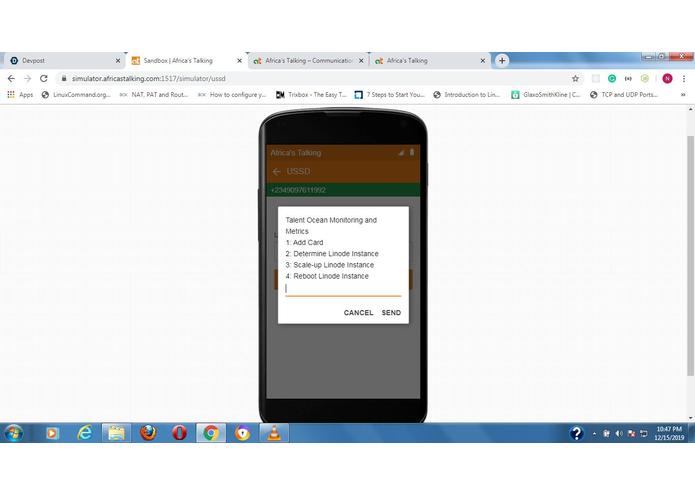Send the USSD response
This screenshot has height=494, width=695.
pyautogui.click(x=391, y=312)
